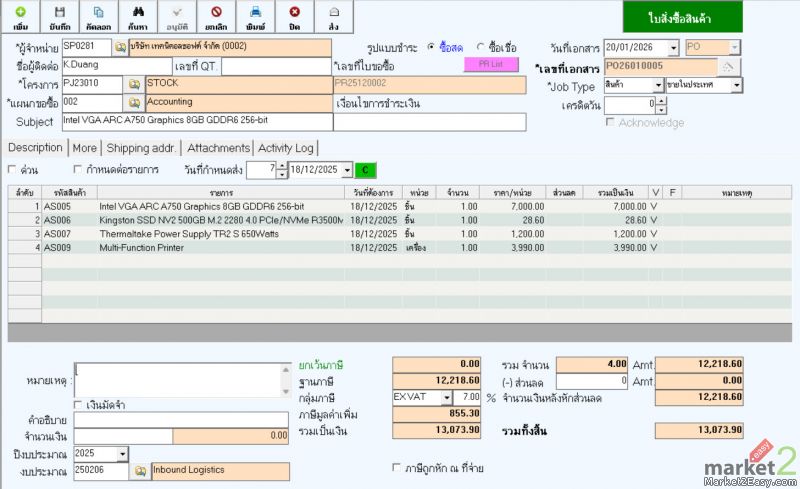The width and height of the screenshot is (800, 489).
Task: Click into the Subject text field
Action: [292, 121]
